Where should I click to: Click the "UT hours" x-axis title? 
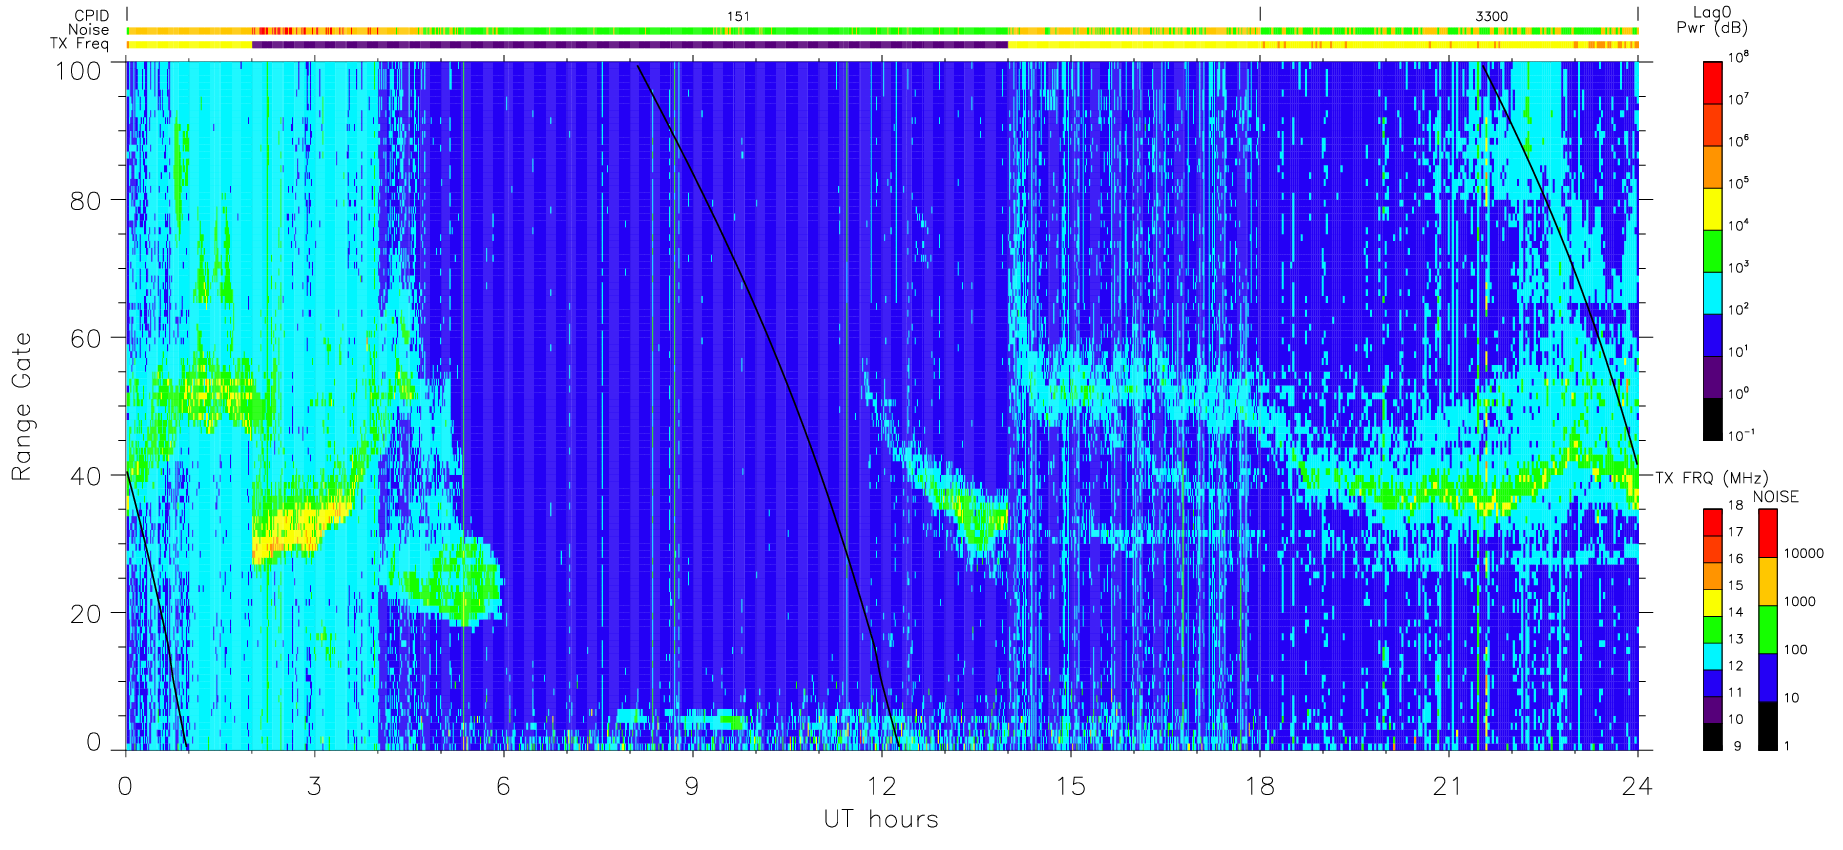coord(881,820)
